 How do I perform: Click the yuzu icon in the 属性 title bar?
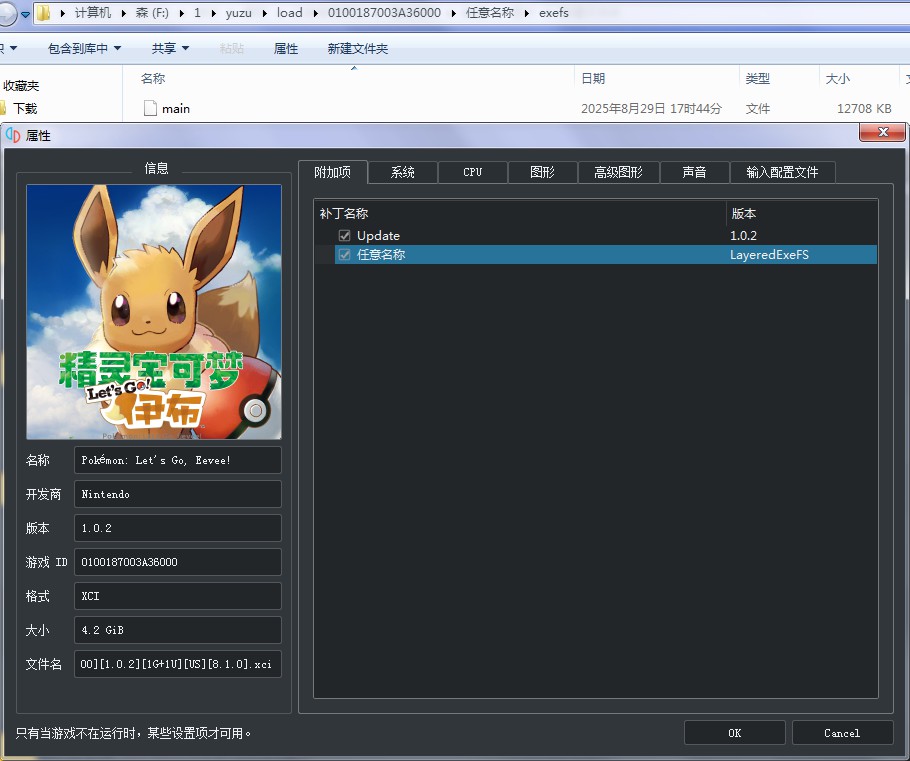(x=12, y=135)
